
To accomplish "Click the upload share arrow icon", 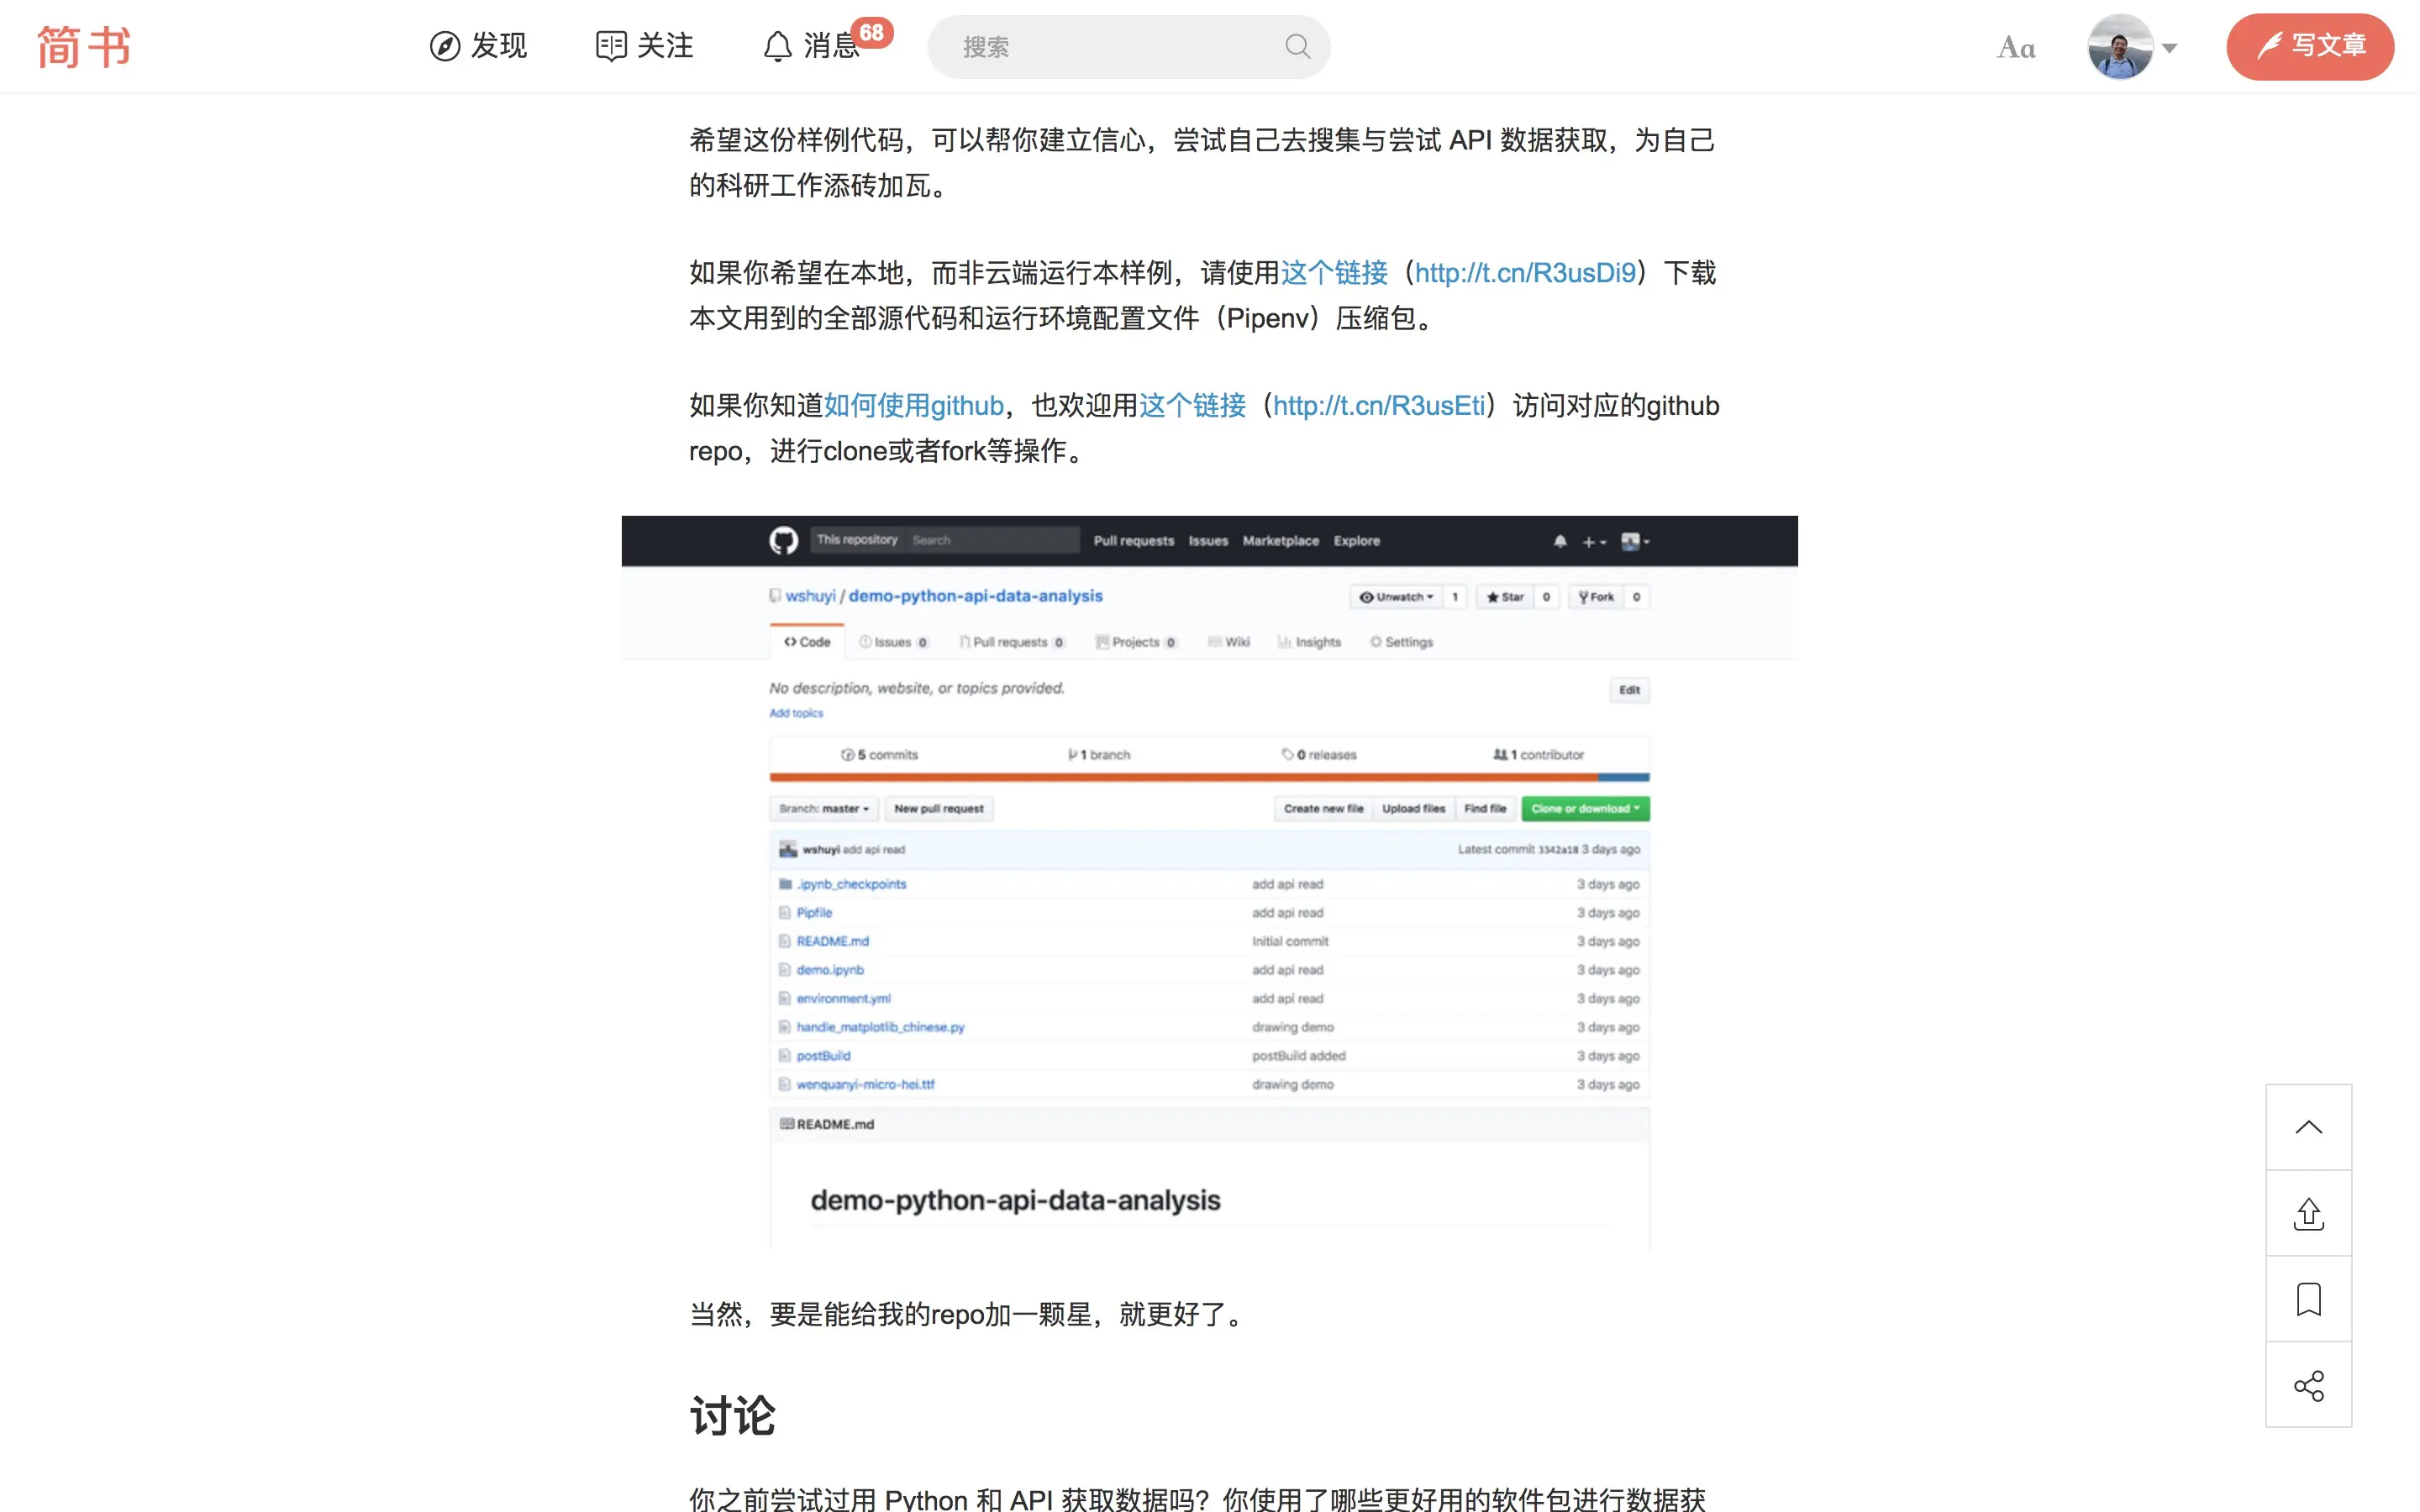I will pos(2308,1213).
